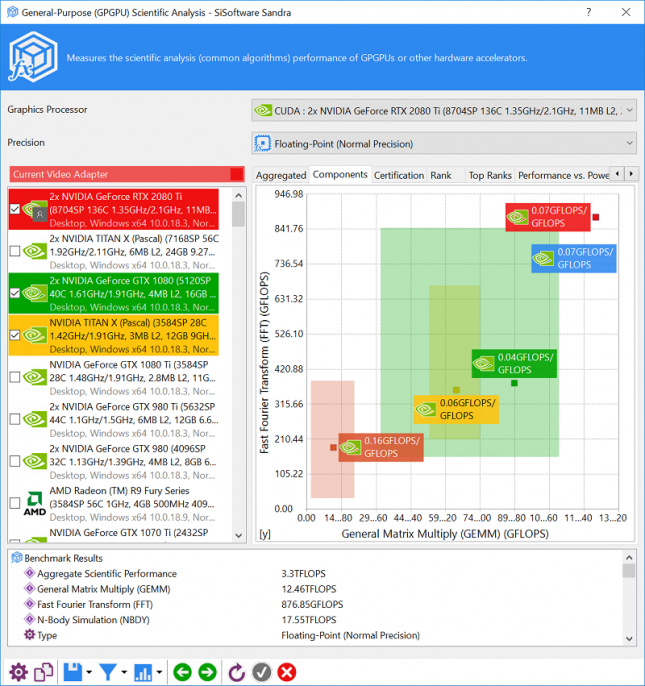Image resolution: width=645 pixels, height=686 pixels.
Task: Switch to the Aggregated tab
Action: tap(281, 175)
